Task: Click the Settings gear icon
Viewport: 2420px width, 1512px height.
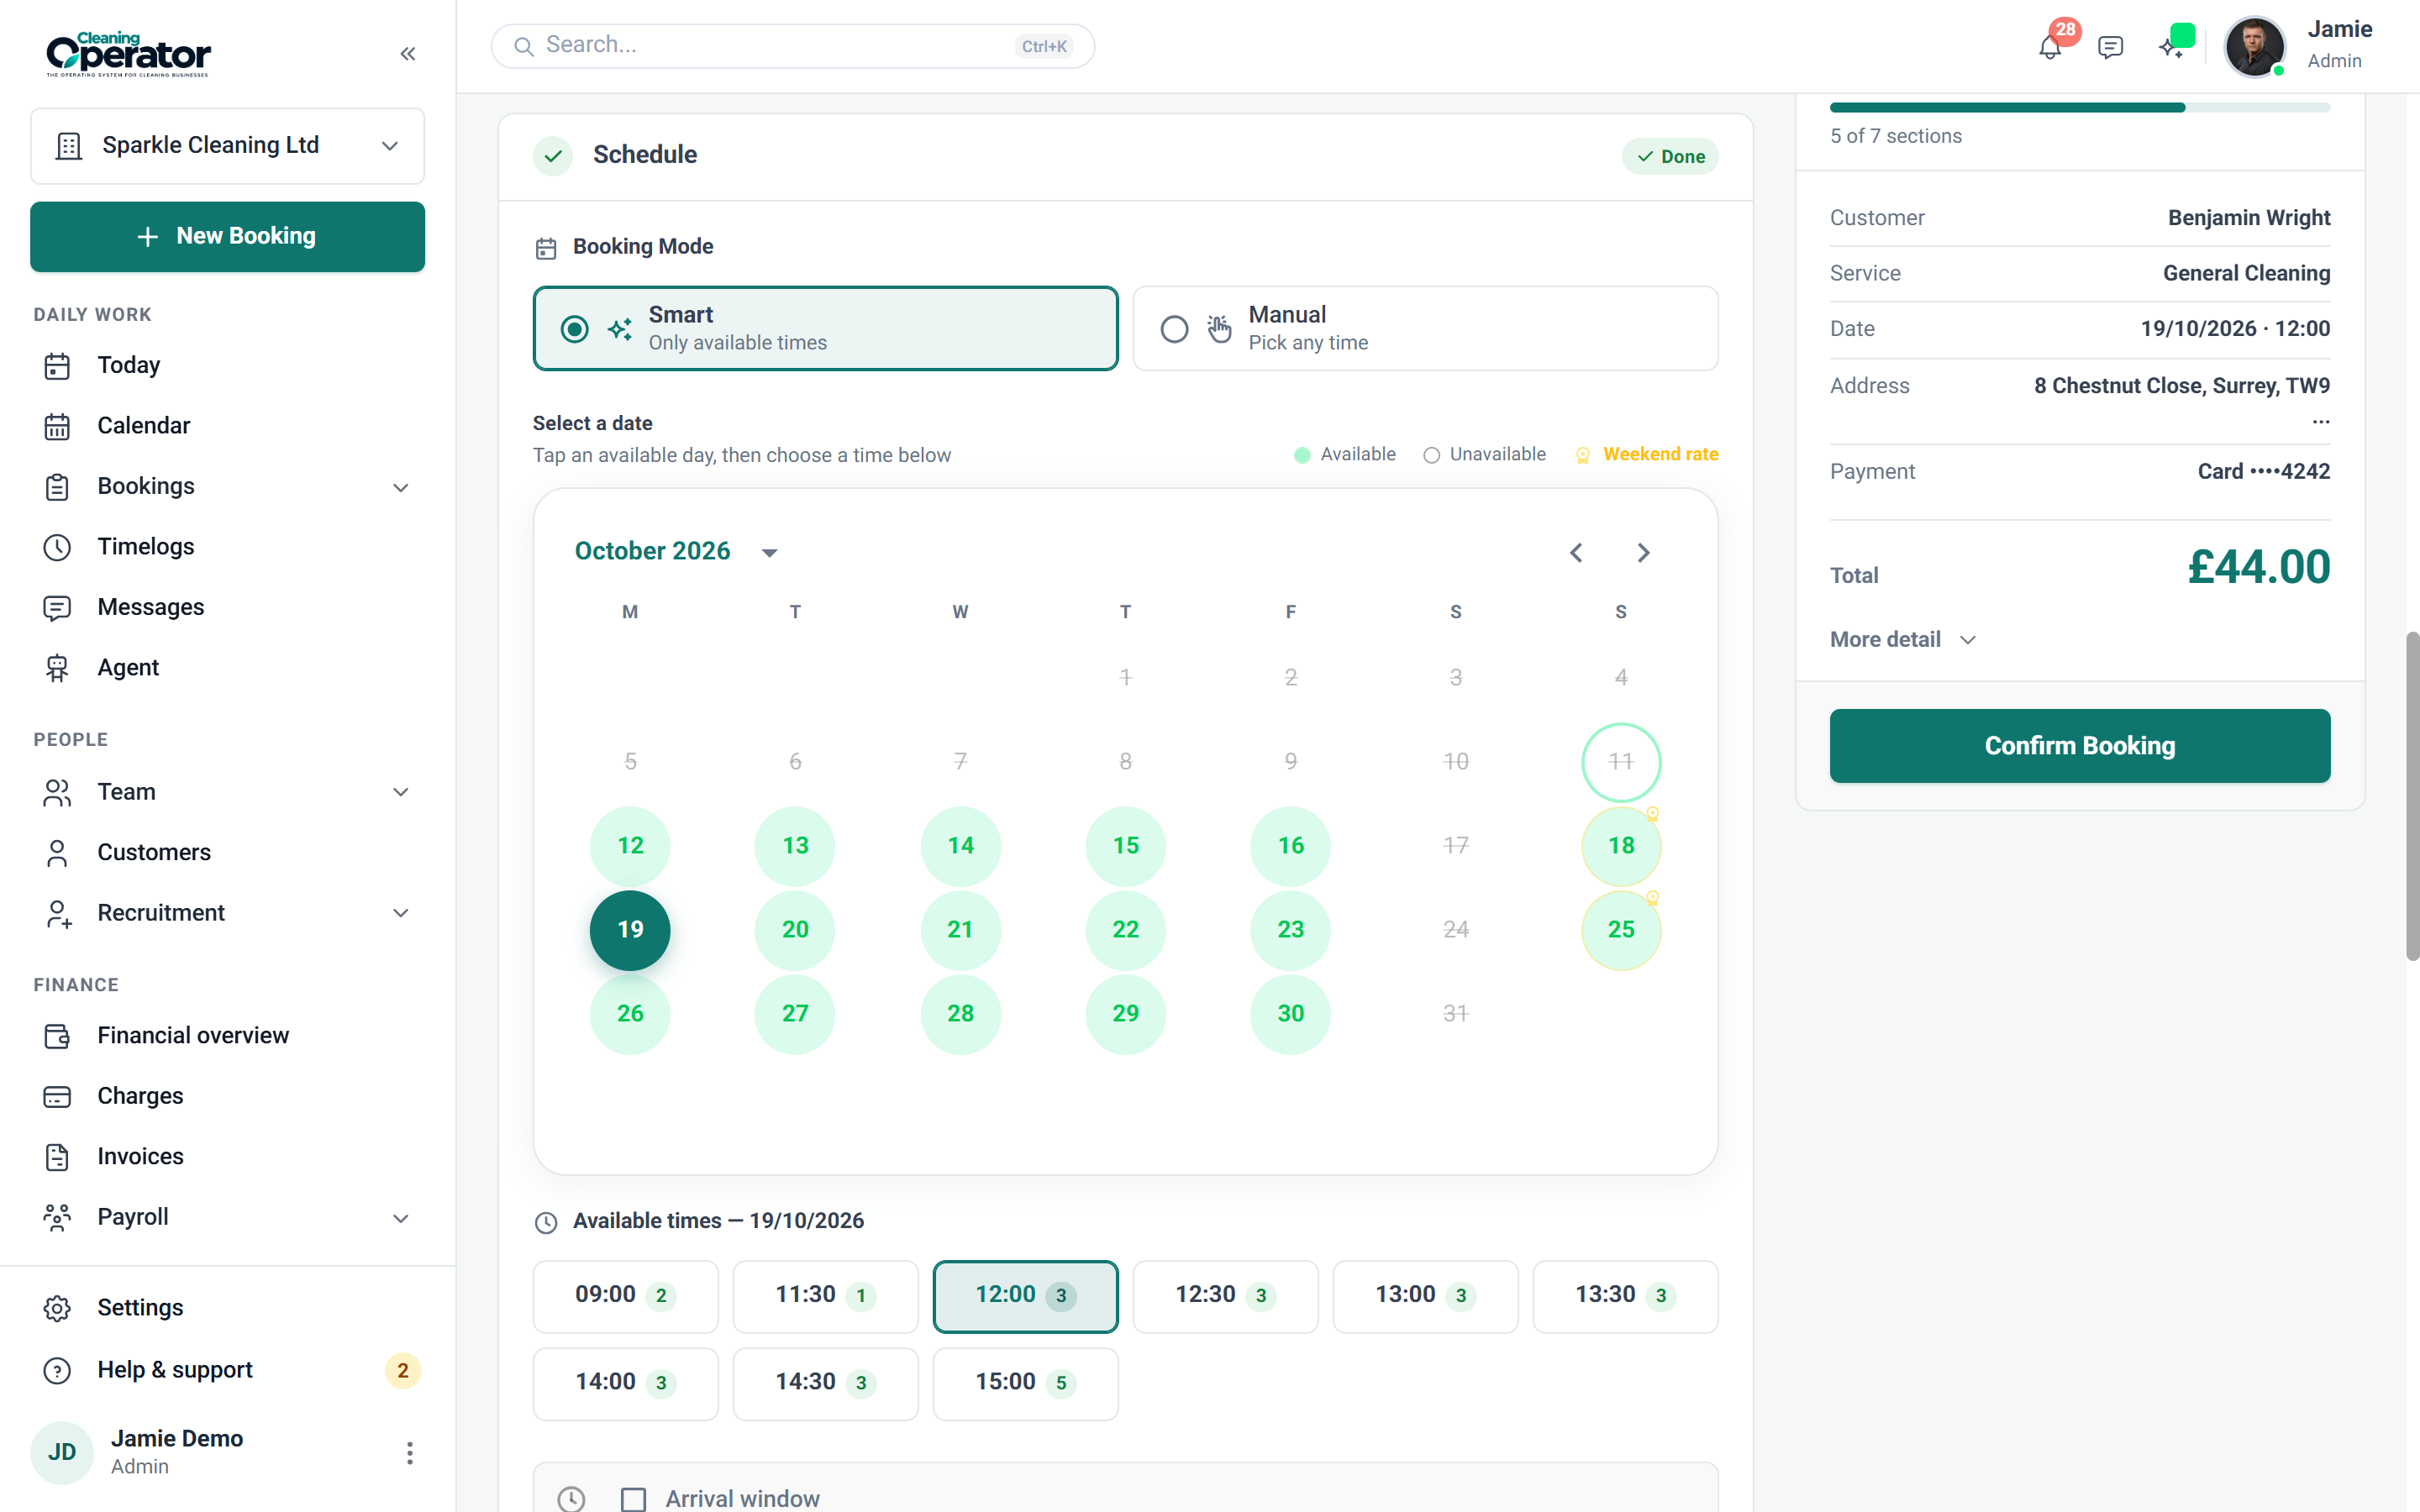Action: (x=57, y=1308)
